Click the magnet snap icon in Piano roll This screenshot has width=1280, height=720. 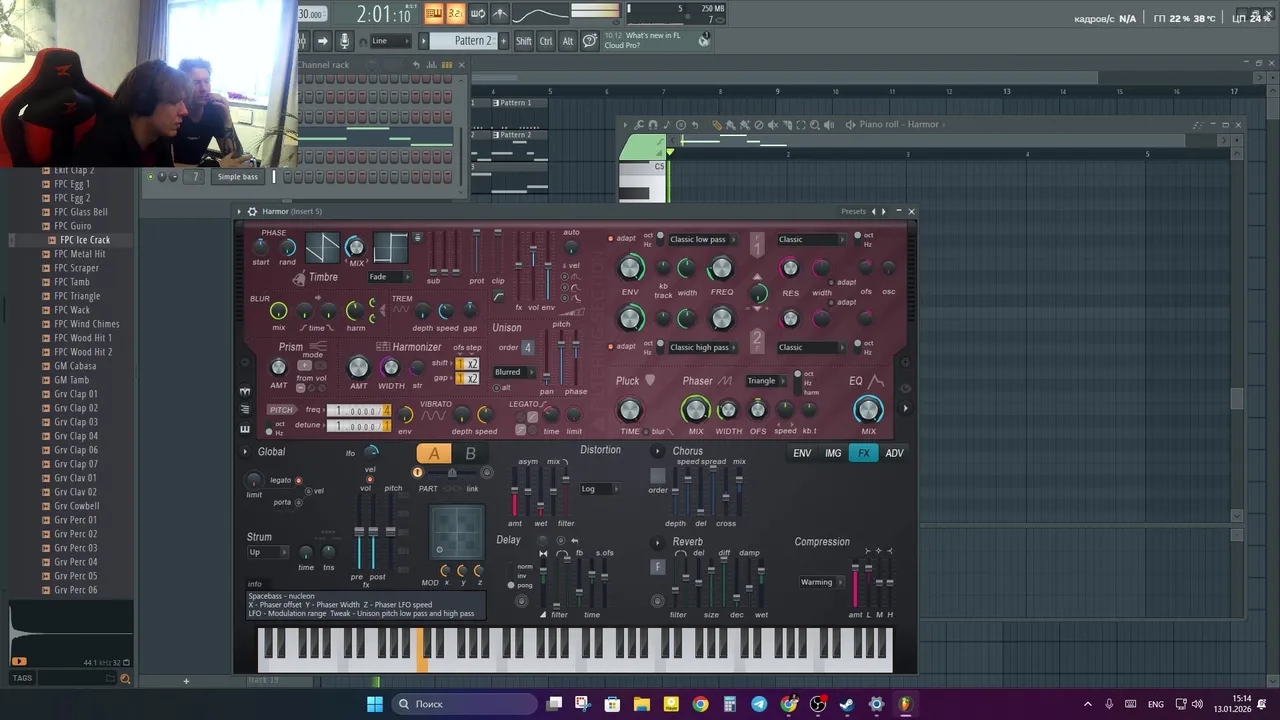pyautogui.click(x=653, y=125)
